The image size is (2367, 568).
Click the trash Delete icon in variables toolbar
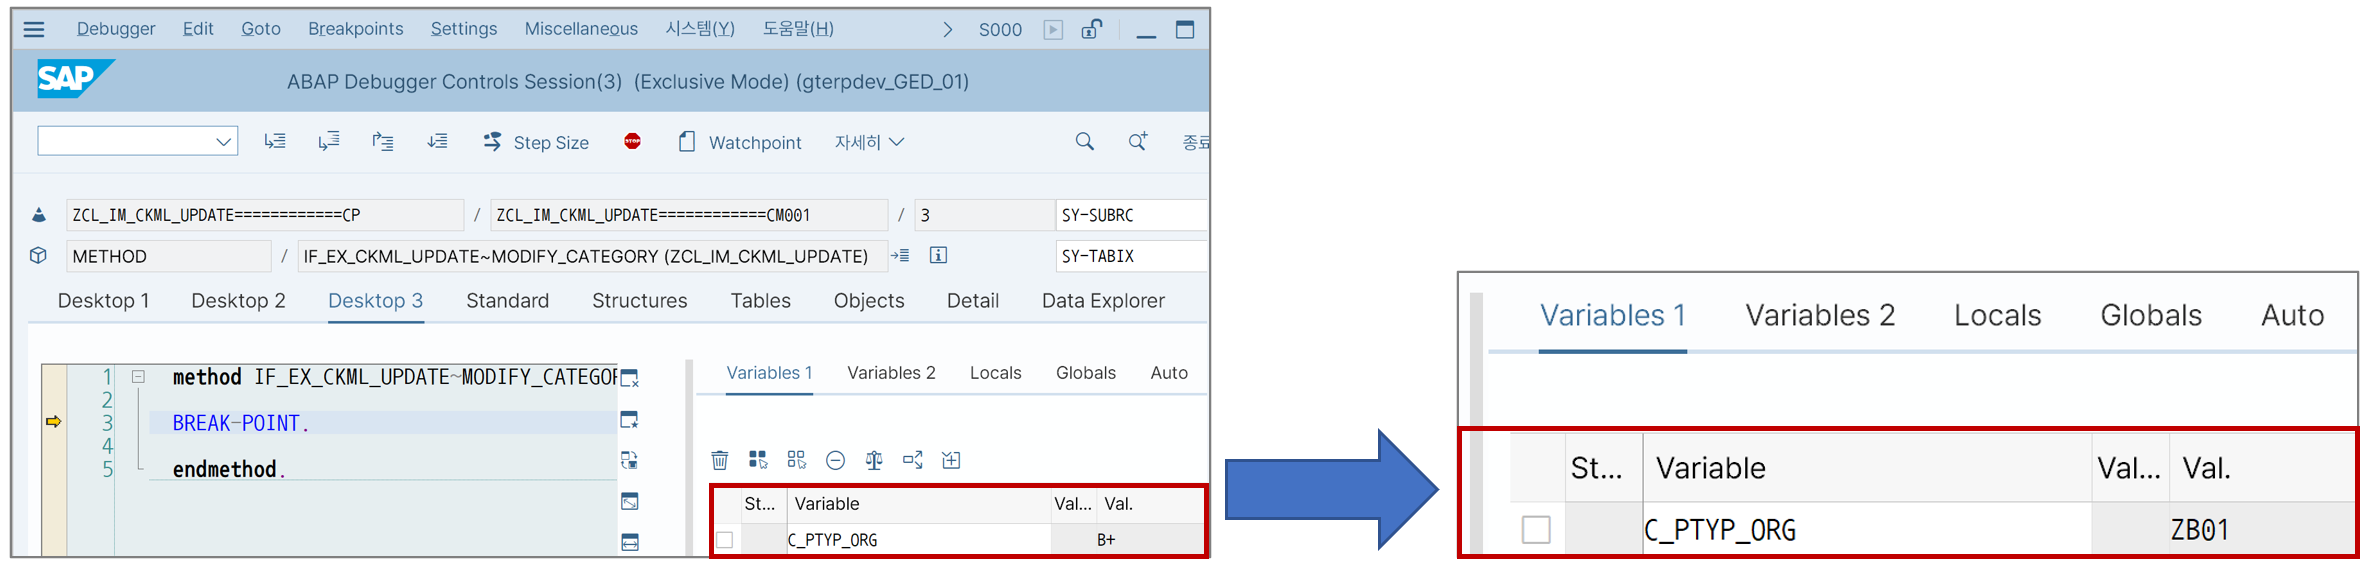point(720,460)
